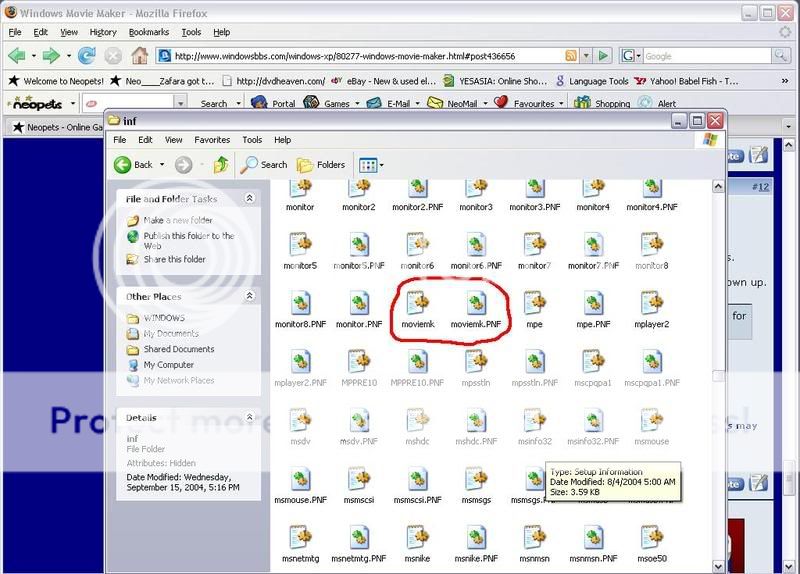This screenshot has height=574, width=800.
Task: Select the monitor.PNF file icon
Action: point(359,304)
